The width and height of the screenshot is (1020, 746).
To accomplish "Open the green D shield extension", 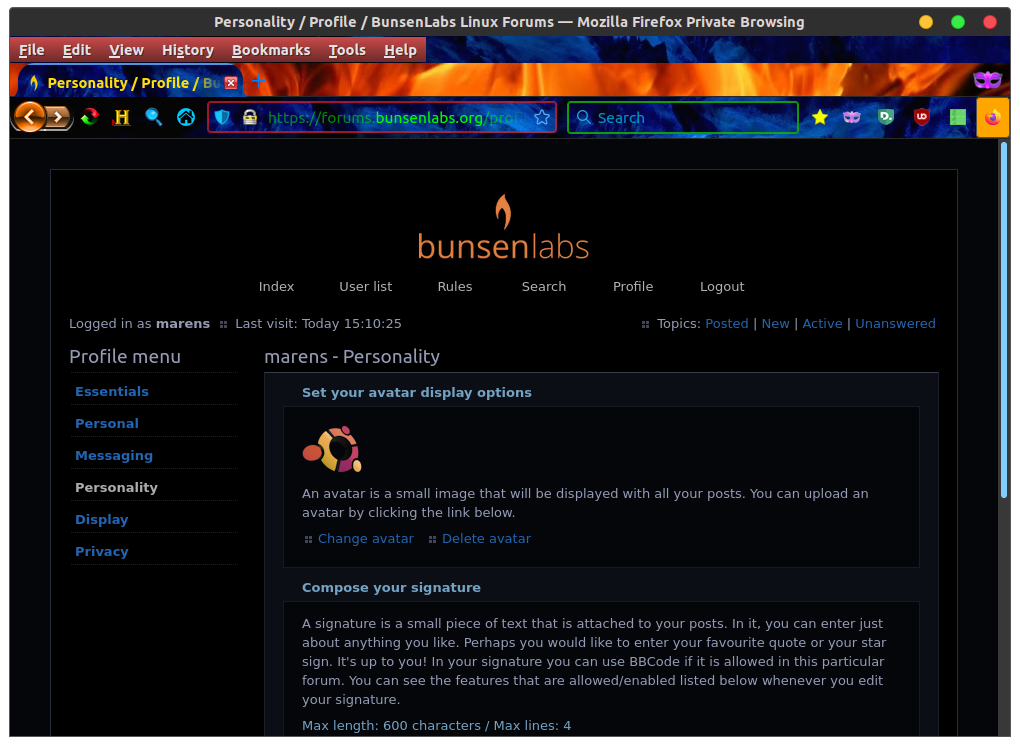I will click(886, 117).
